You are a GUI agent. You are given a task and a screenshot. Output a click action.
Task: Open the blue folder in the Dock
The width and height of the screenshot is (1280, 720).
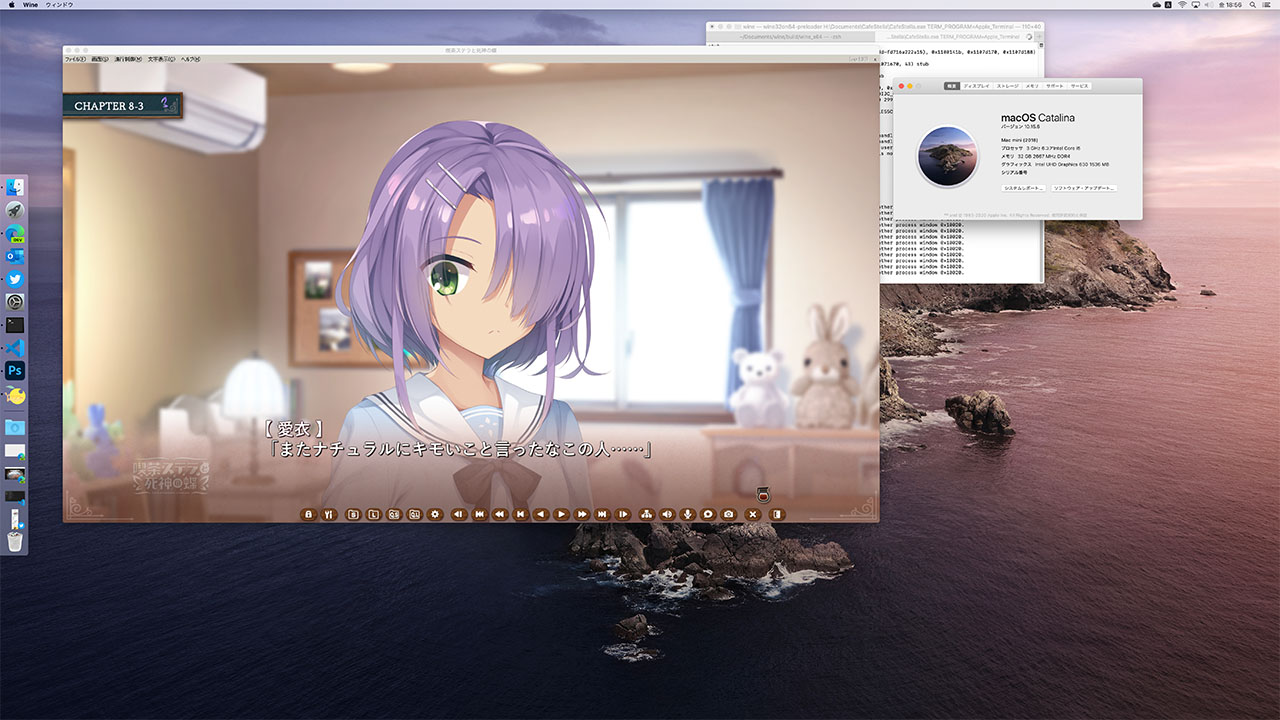pyautogui.click(x=15, y=427)
